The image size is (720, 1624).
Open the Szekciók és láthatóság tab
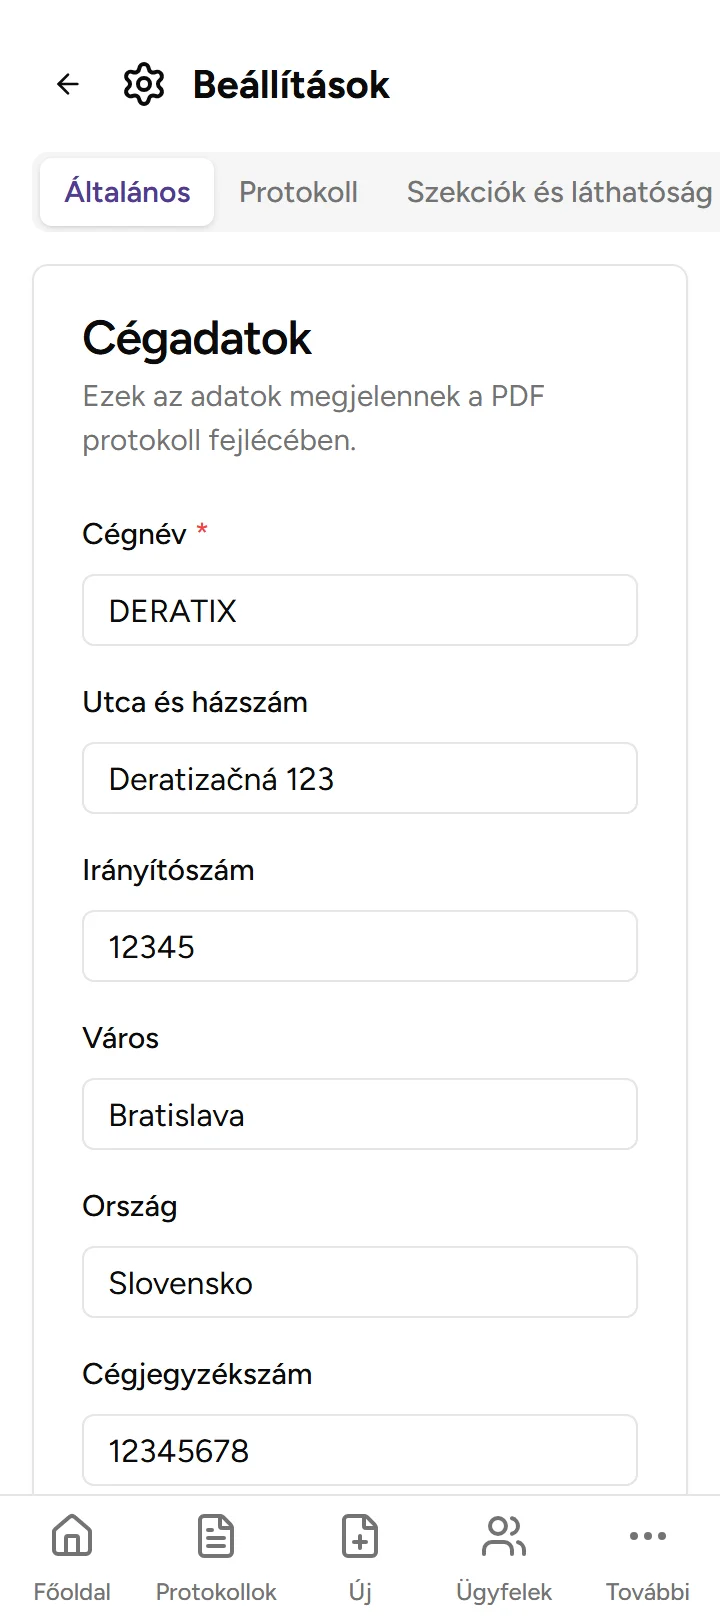click(559, 192)
